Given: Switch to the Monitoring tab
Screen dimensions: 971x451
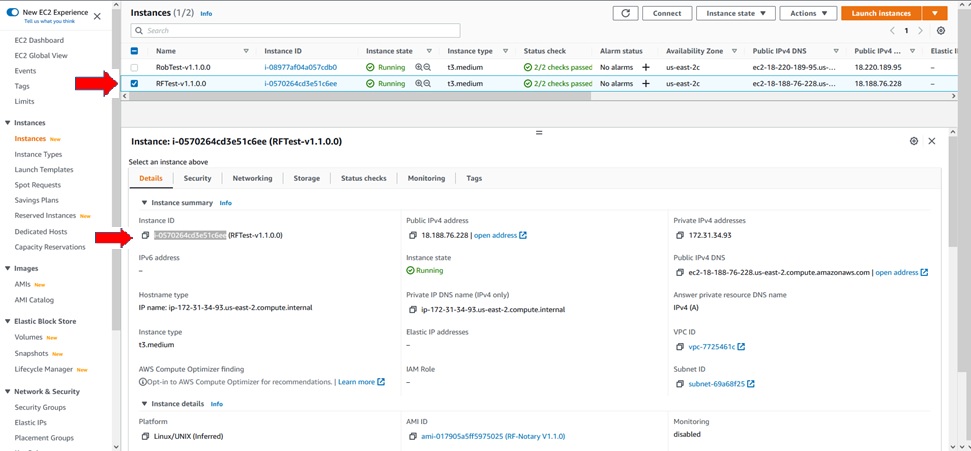Looking at the screenshot, I should point(426,178).
